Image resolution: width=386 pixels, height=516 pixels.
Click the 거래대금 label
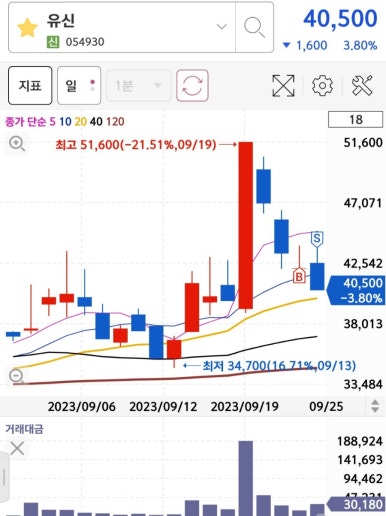[x=24, y=429]
